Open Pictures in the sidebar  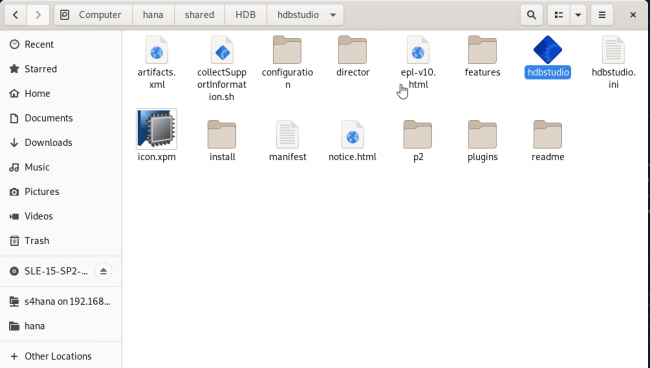(61, 191)
